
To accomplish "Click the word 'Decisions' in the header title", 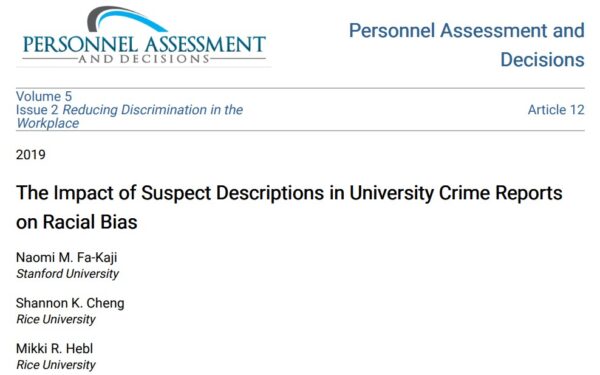I will click(542, 60).
